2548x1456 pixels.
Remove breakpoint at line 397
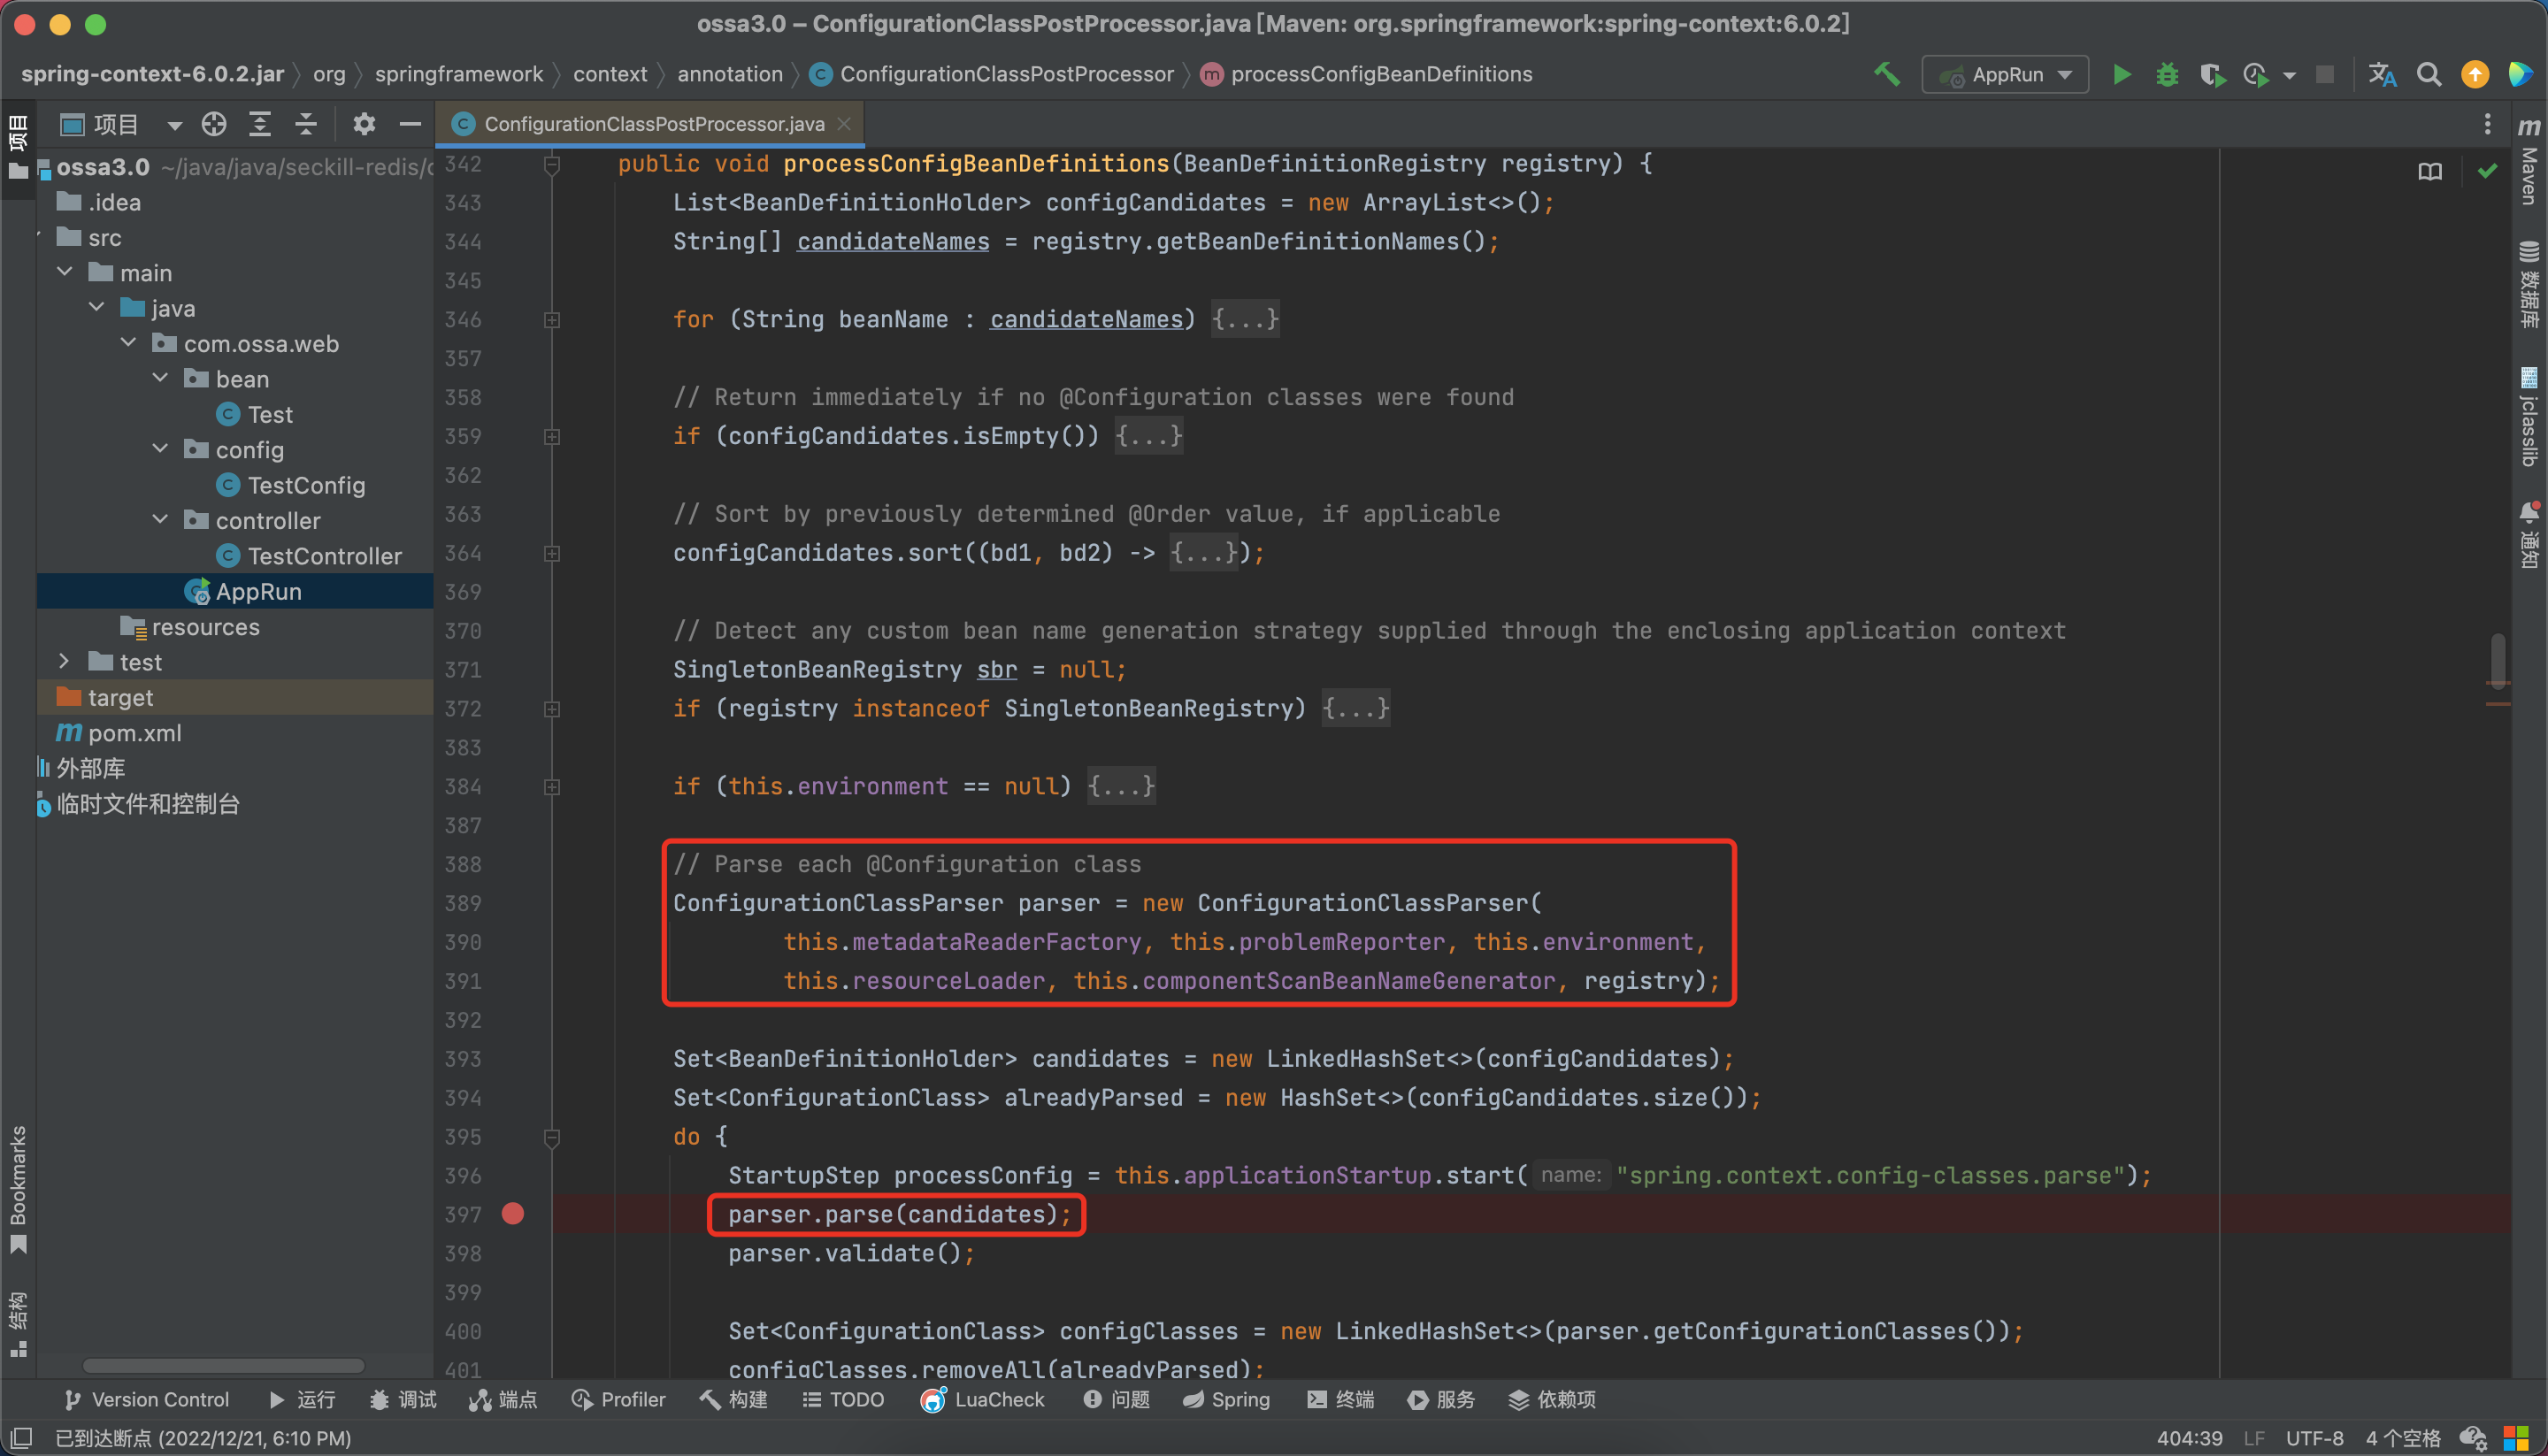513,1214
